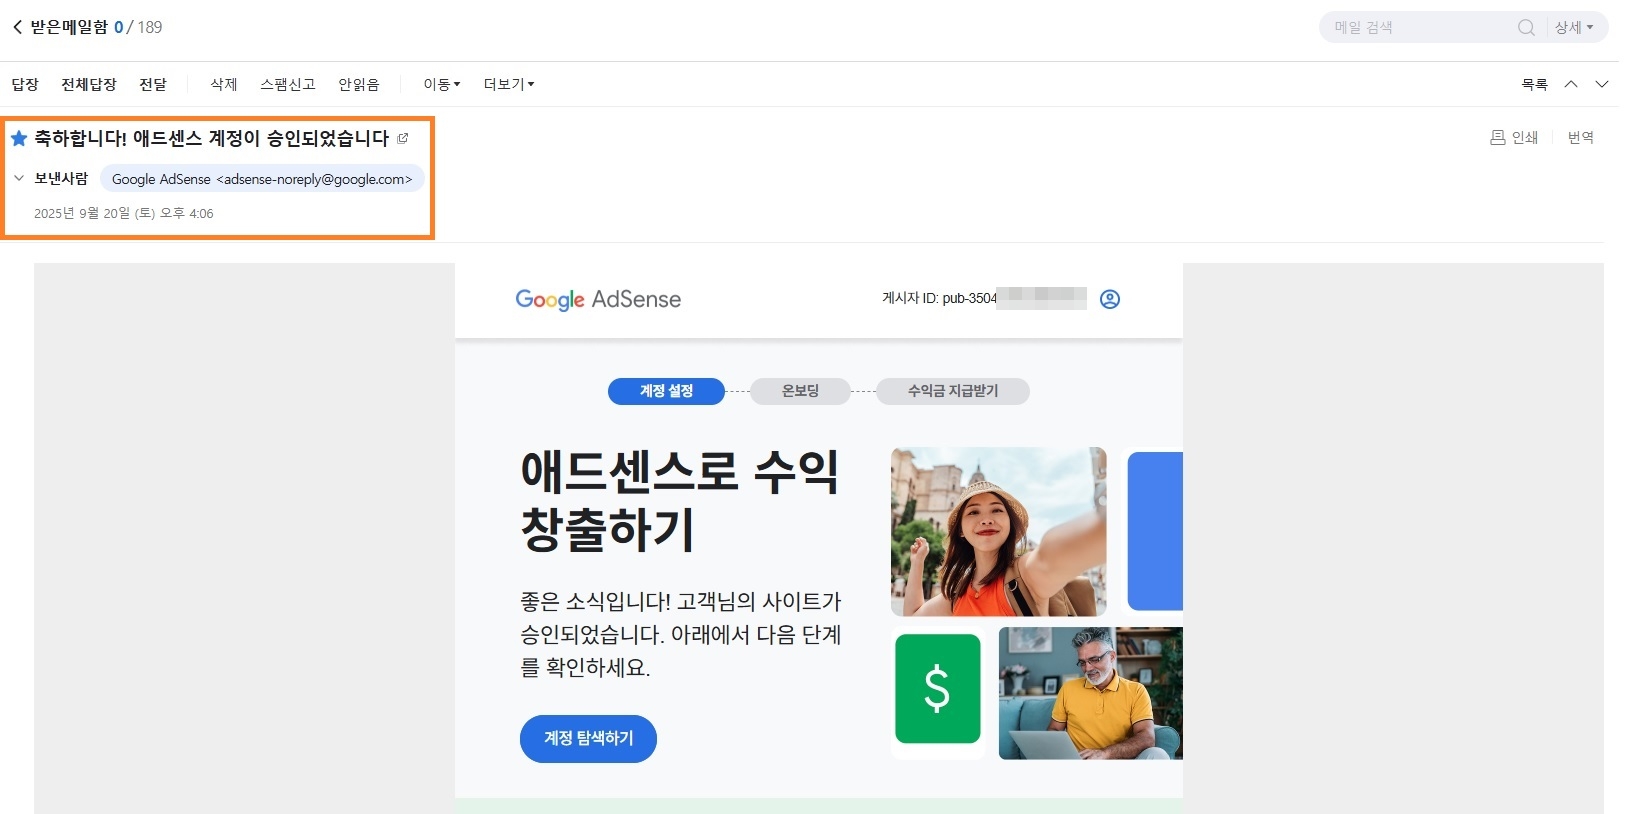Click 답장 to reply

click(25, 84)
